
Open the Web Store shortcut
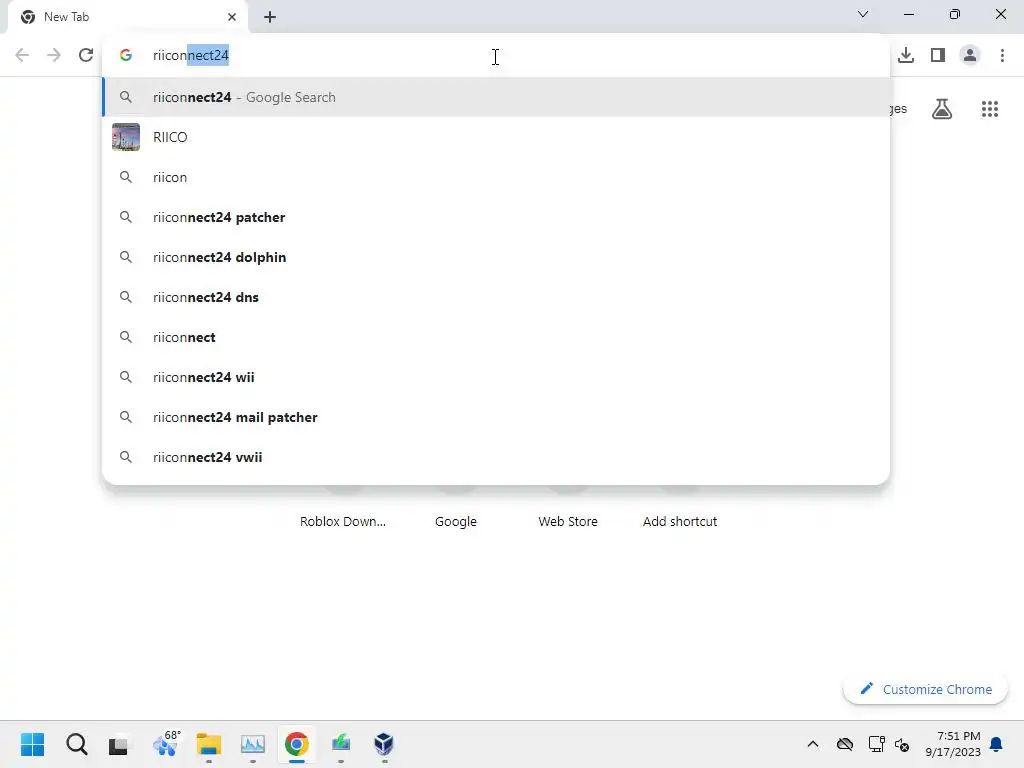pyautogui.click(x=568, y=521)
